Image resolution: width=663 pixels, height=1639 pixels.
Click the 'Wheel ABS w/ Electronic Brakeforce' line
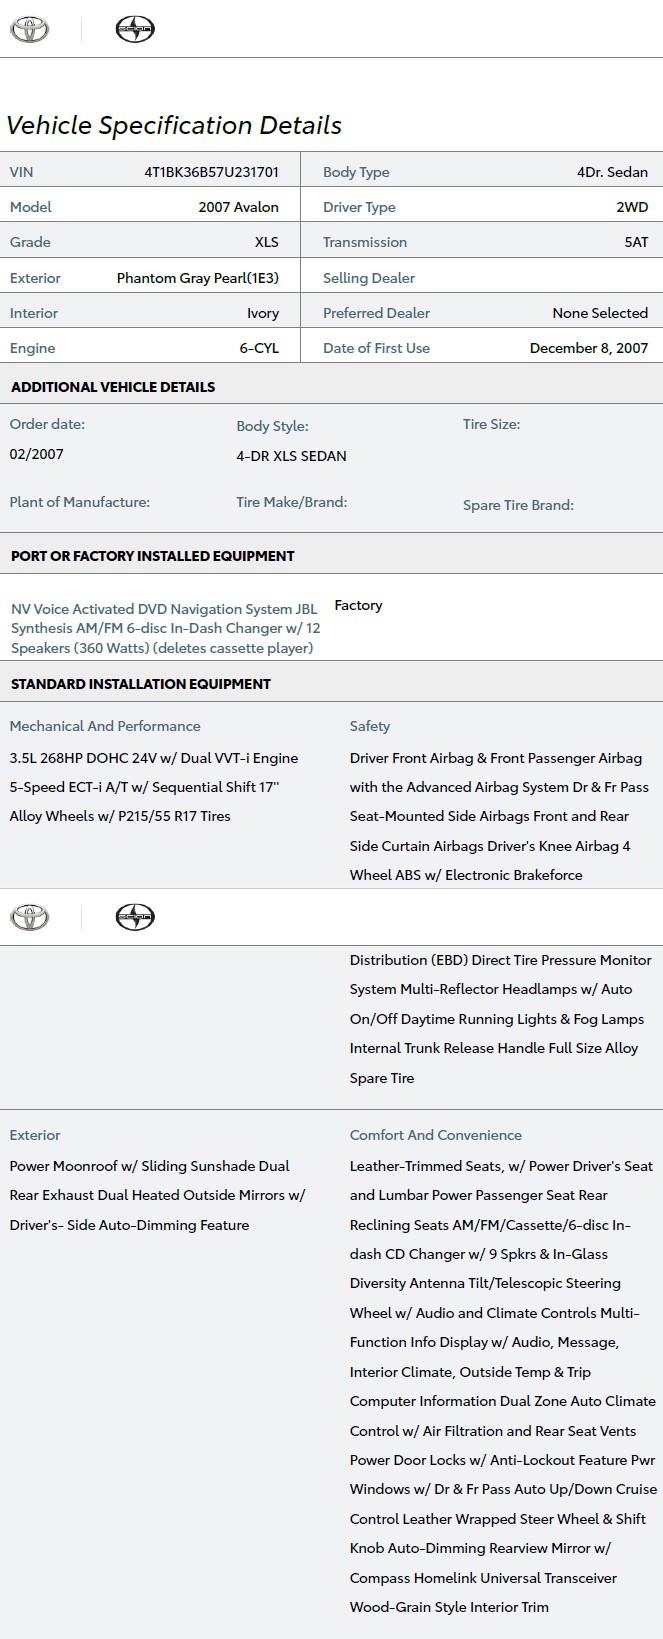tap(466, 875)
